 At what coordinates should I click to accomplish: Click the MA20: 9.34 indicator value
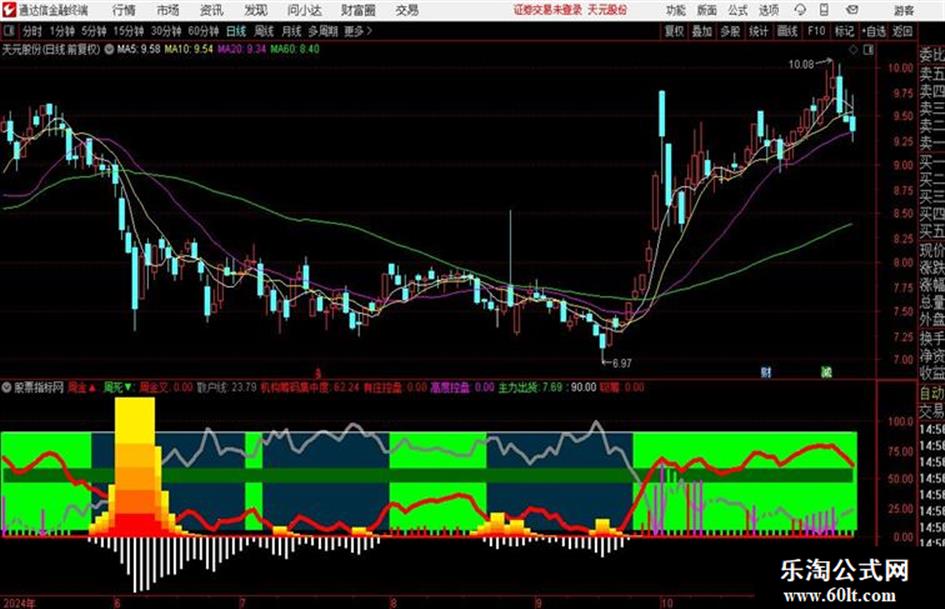tap(242, 49)
